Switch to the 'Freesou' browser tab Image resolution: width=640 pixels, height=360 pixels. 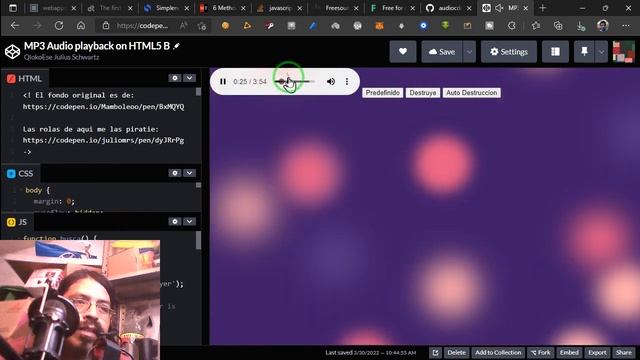336,8
